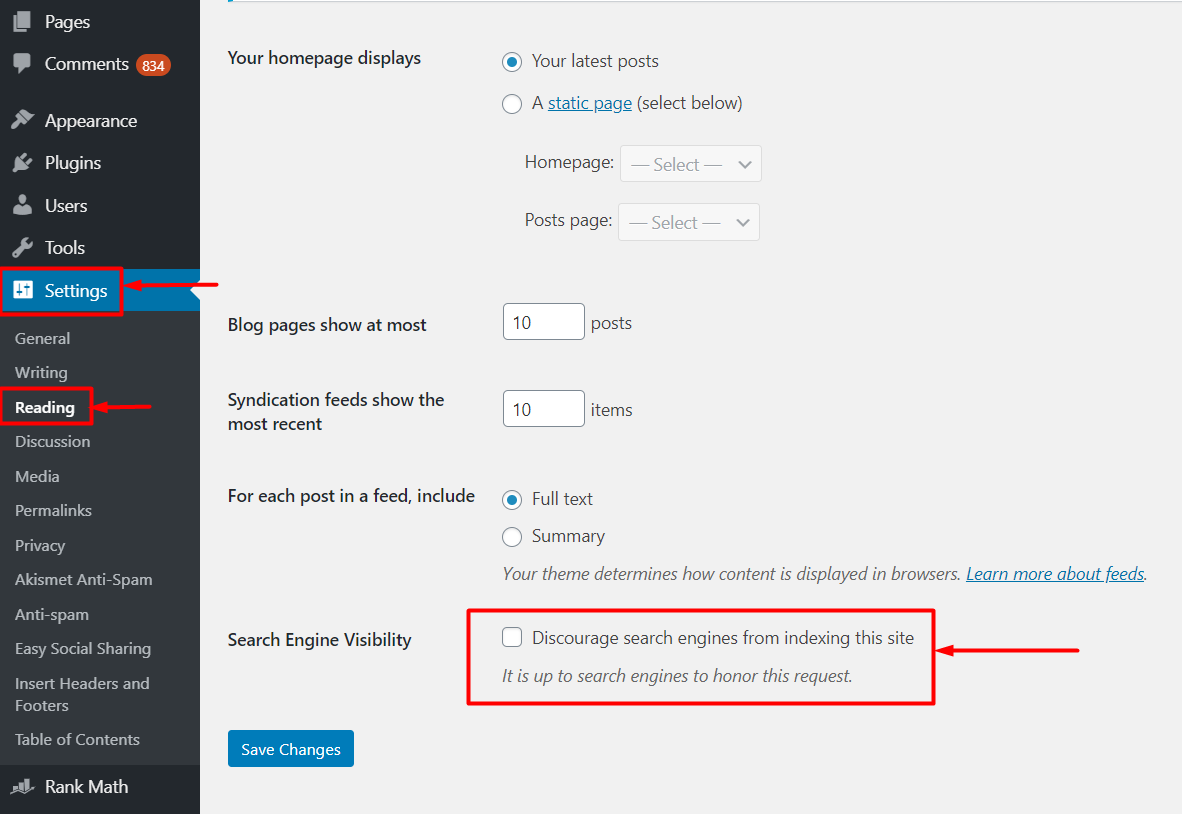The width and height of the screenshot is (1182, 814).
Task: Enable Discourage search engines from indexing
Action: (512, 637)
